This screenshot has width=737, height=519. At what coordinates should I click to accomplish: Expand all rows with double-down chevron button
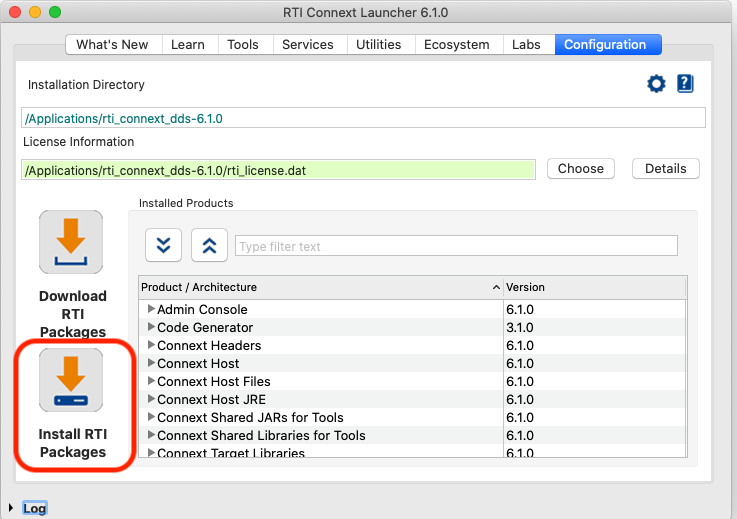point(164,245)
